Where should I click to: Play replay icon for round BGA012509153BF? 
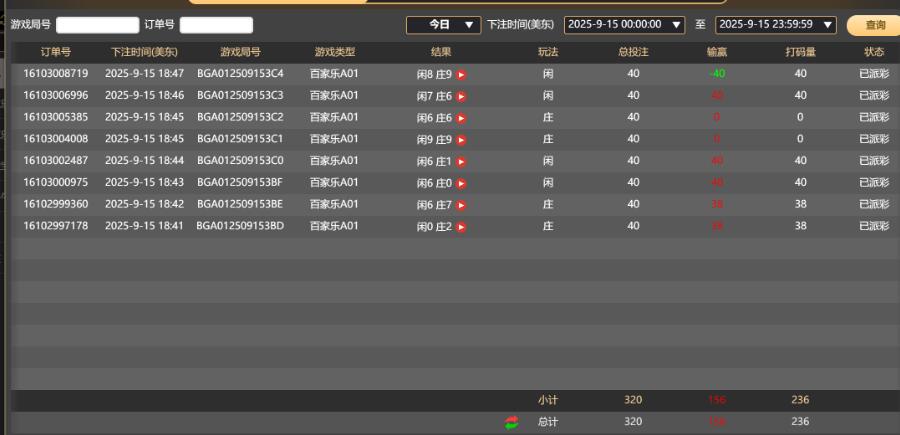[x=461, y=183]
